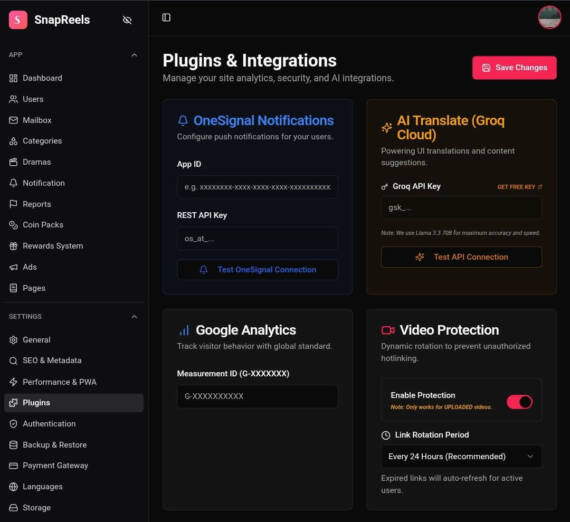
Task: Collapse the sidebar with the panel icon
Action: pos(166,17)
